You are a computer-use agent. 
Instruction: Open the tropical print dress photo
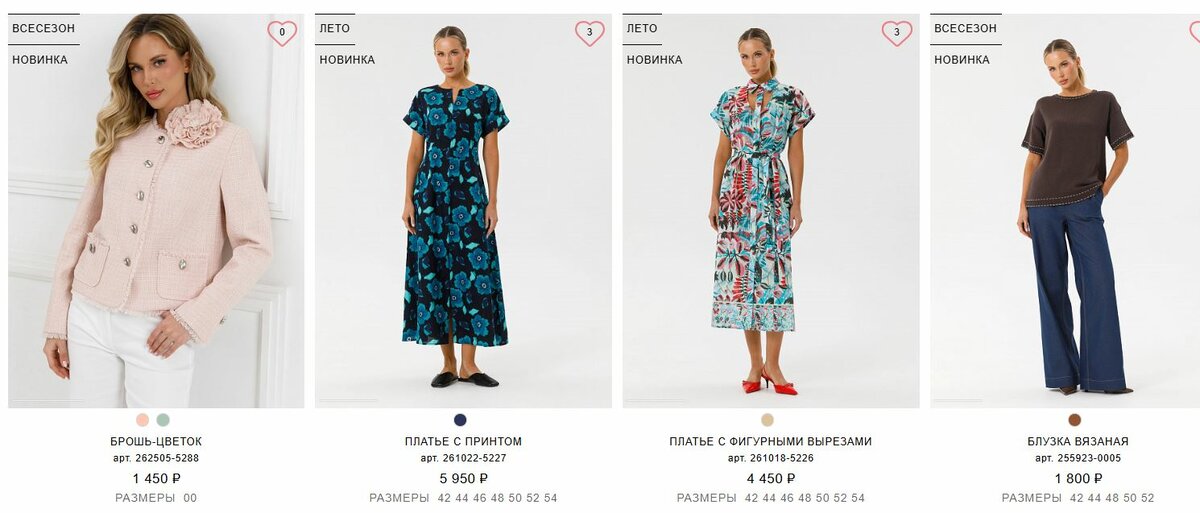click(771, 211)
